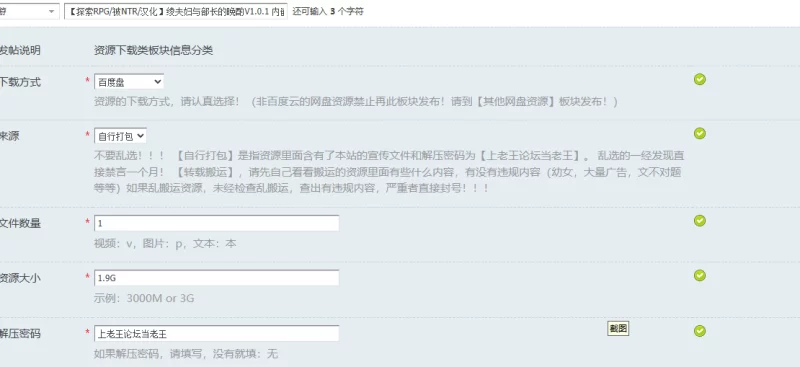Viewport: 800px width, 367px height.
Task: Click green check icon for 解压密码 row
Action: tap(699, 331)
